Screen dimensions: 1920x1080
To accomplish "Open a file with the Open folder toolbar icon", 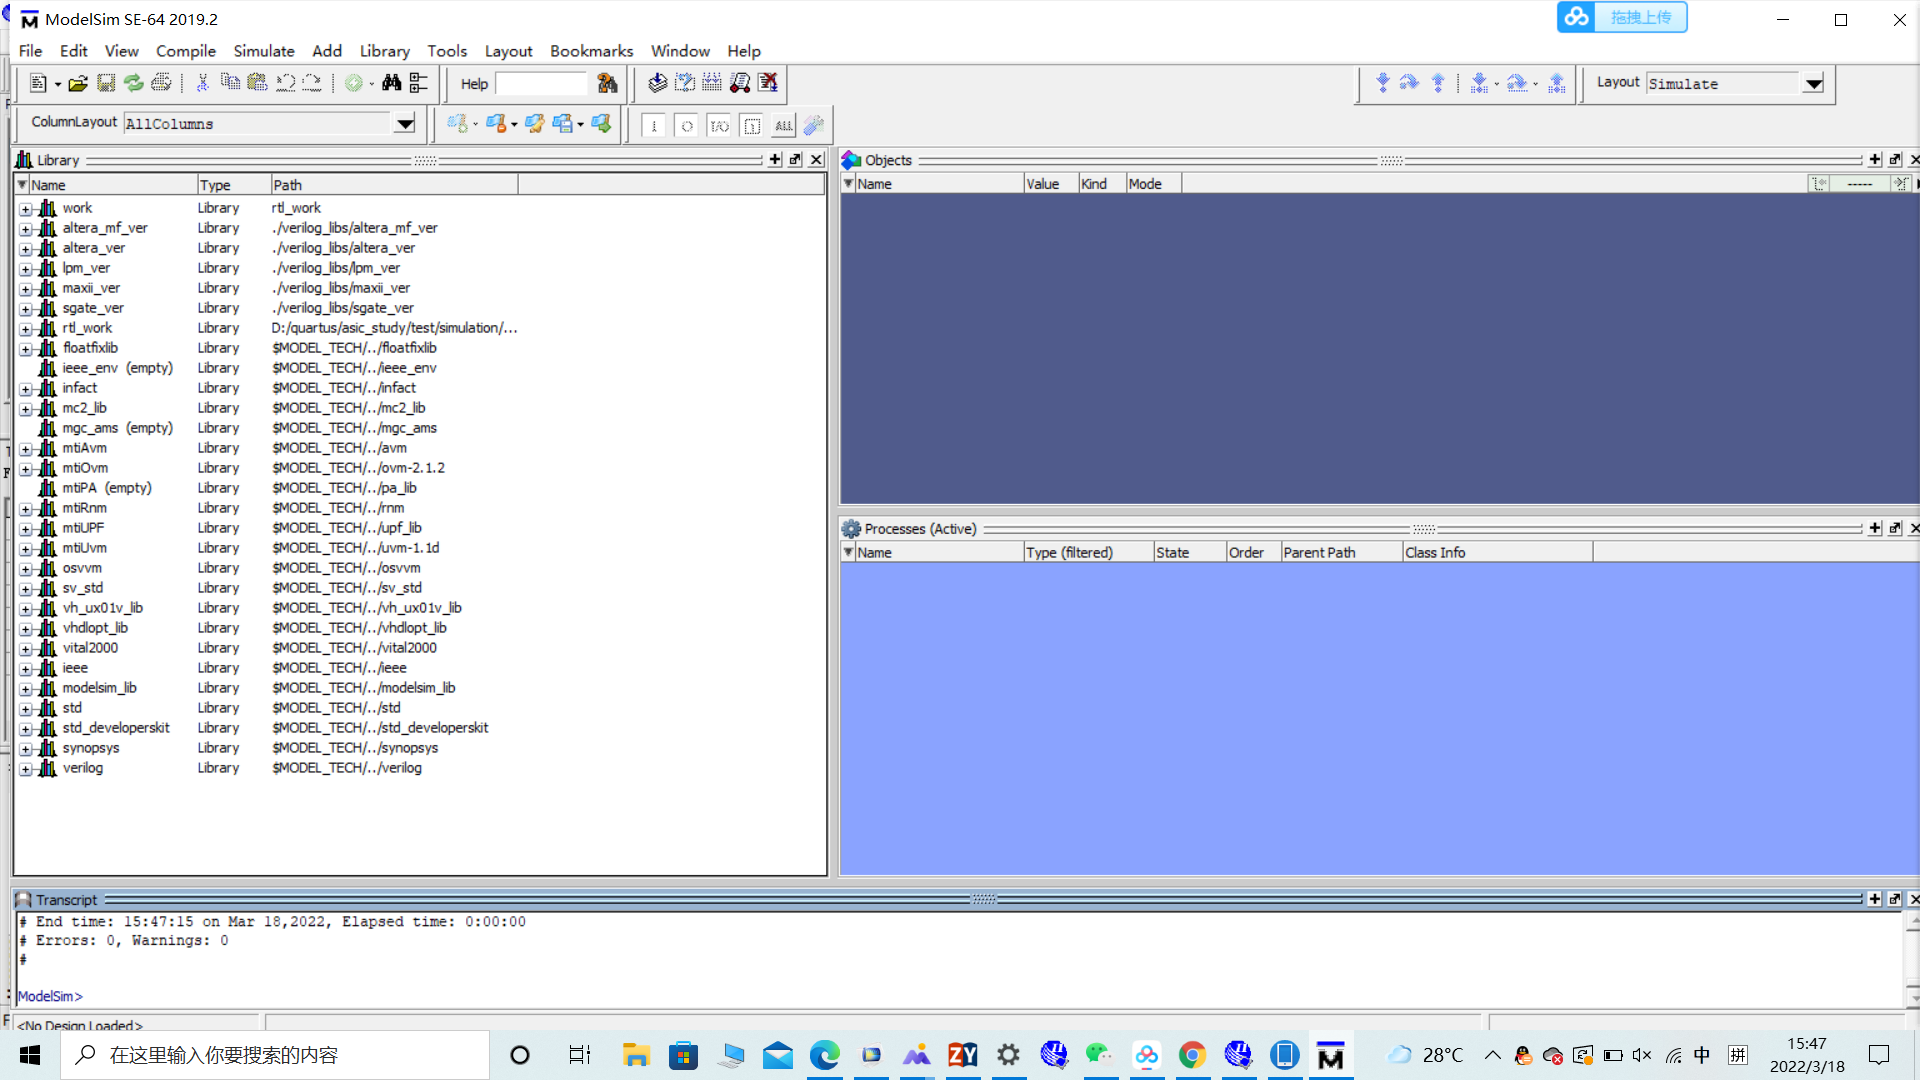I will 78,83.
